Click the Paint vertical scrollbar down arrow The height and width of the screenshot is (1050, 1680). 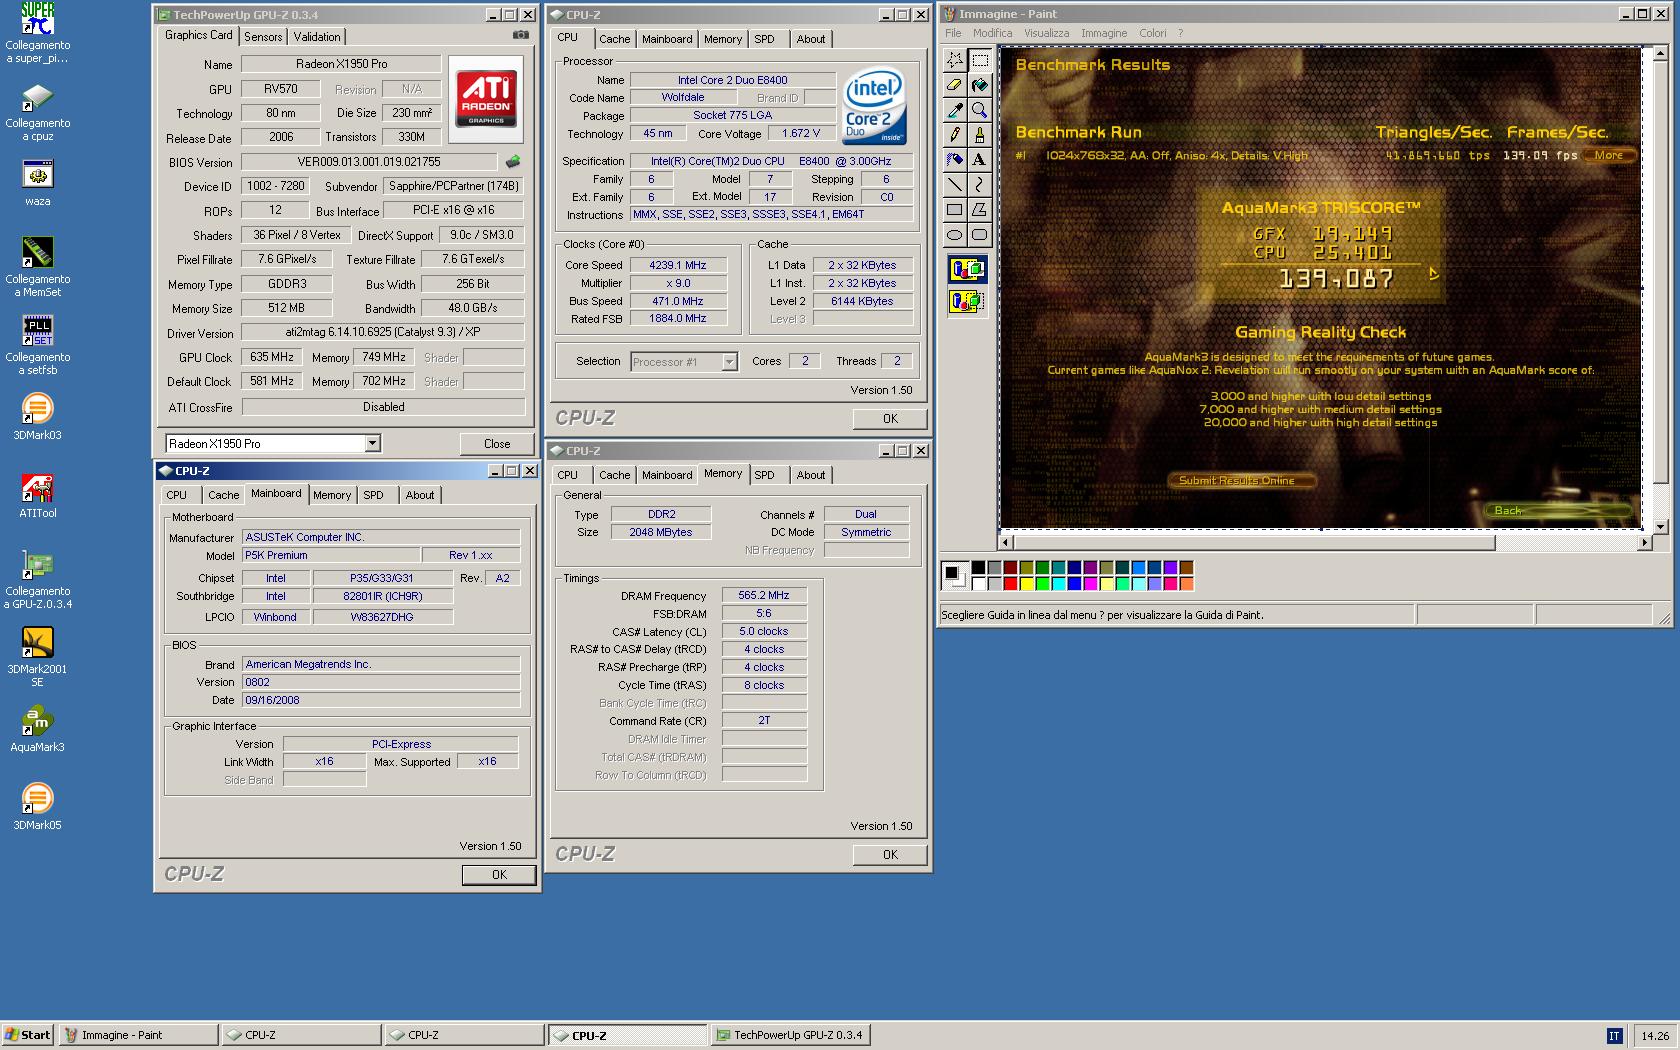[1661, 527]
